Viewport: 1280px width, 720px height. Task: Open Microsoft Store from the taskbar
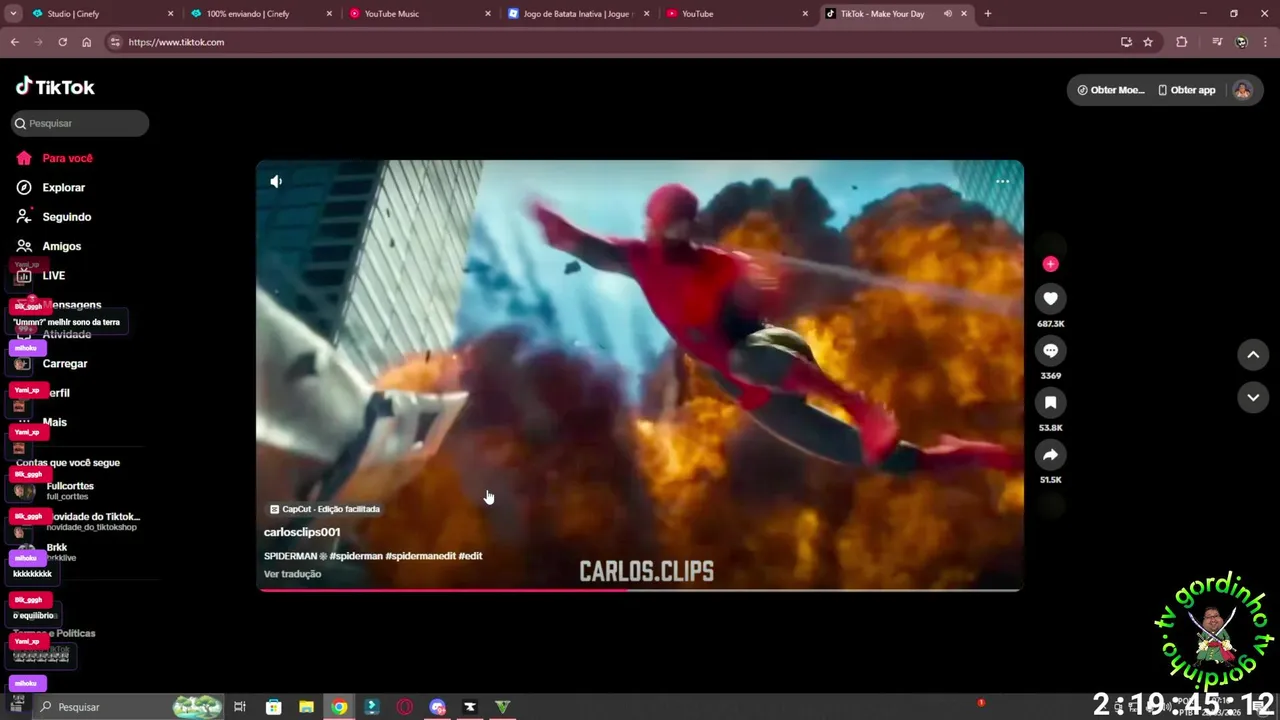[x=273, y=707]
